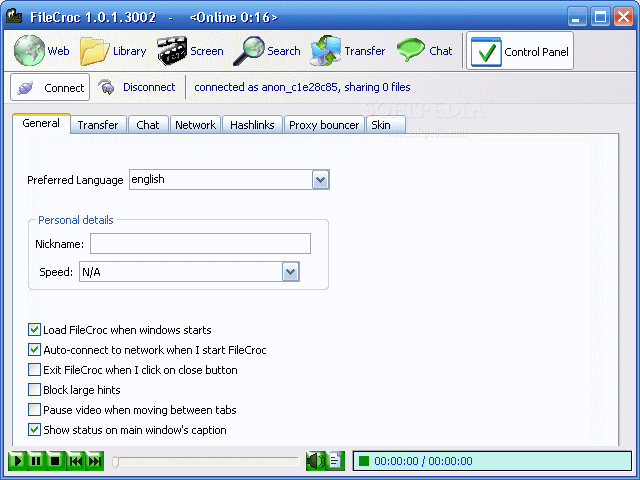Open the playlist document icon
This screenshot has height=480, width=640.
point(335,461)
